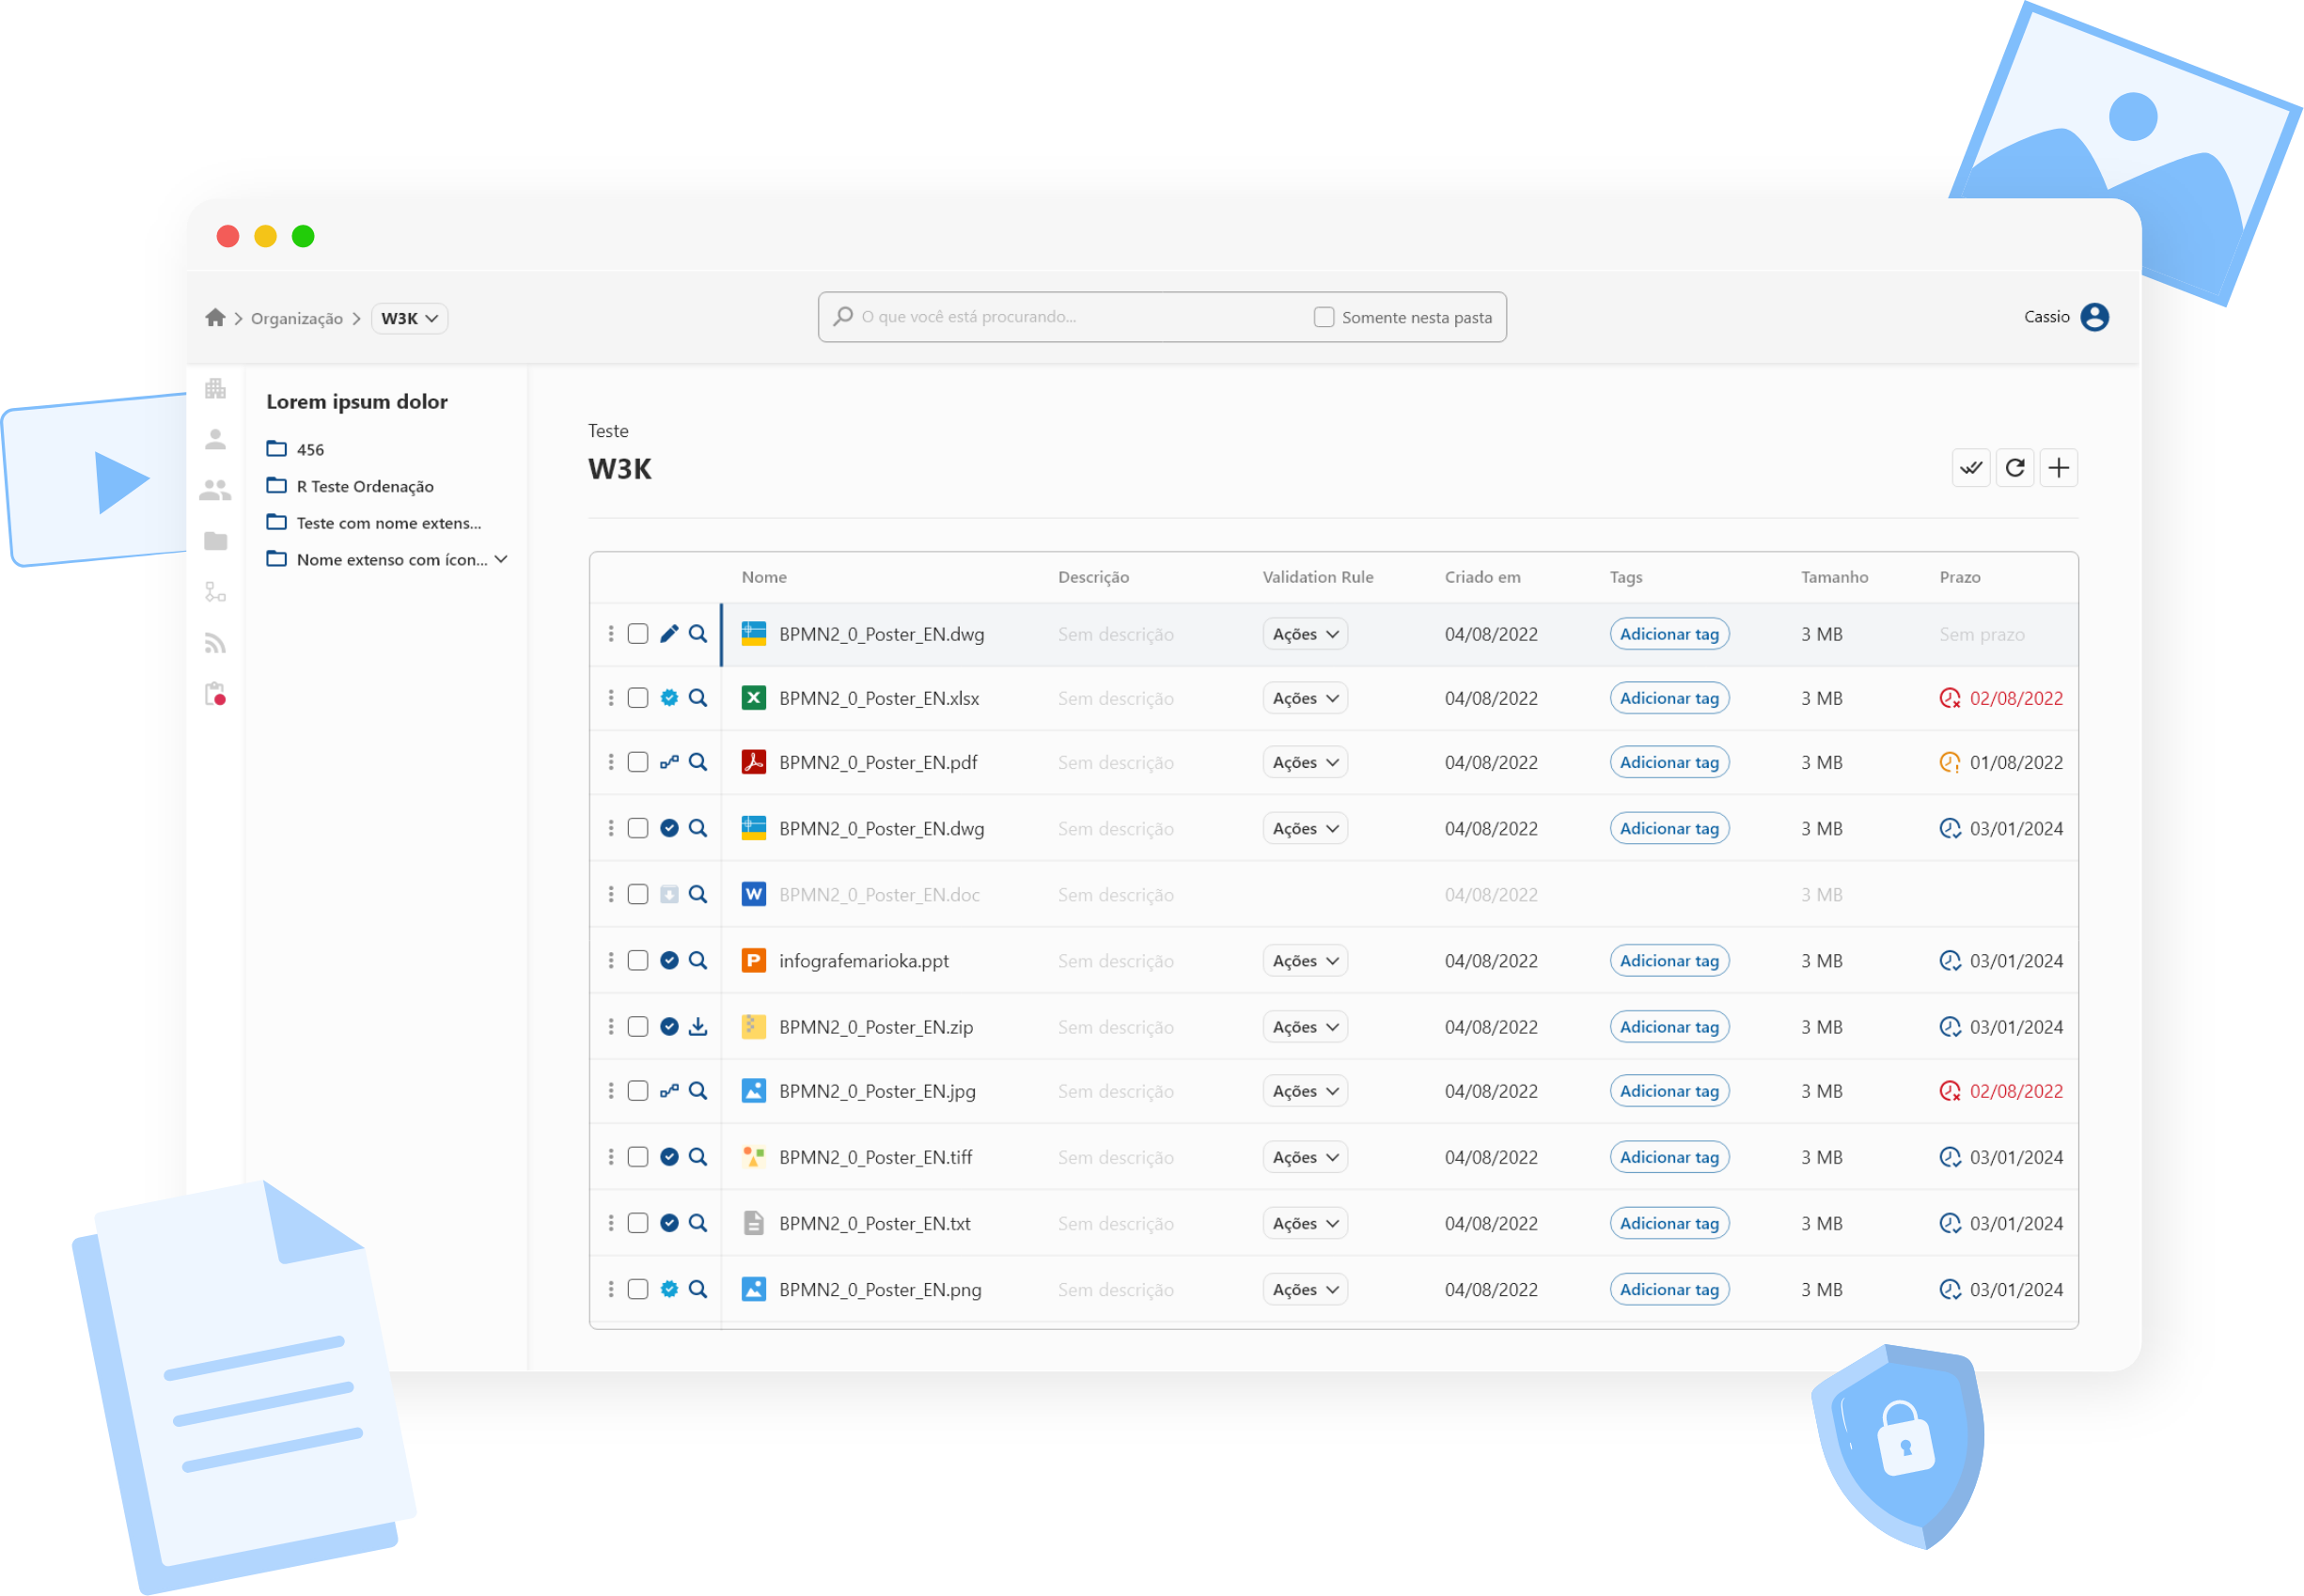This screenshot has width=2304, height=1596.
Task: Click the plus button to add file
Action: (2058, 467)
